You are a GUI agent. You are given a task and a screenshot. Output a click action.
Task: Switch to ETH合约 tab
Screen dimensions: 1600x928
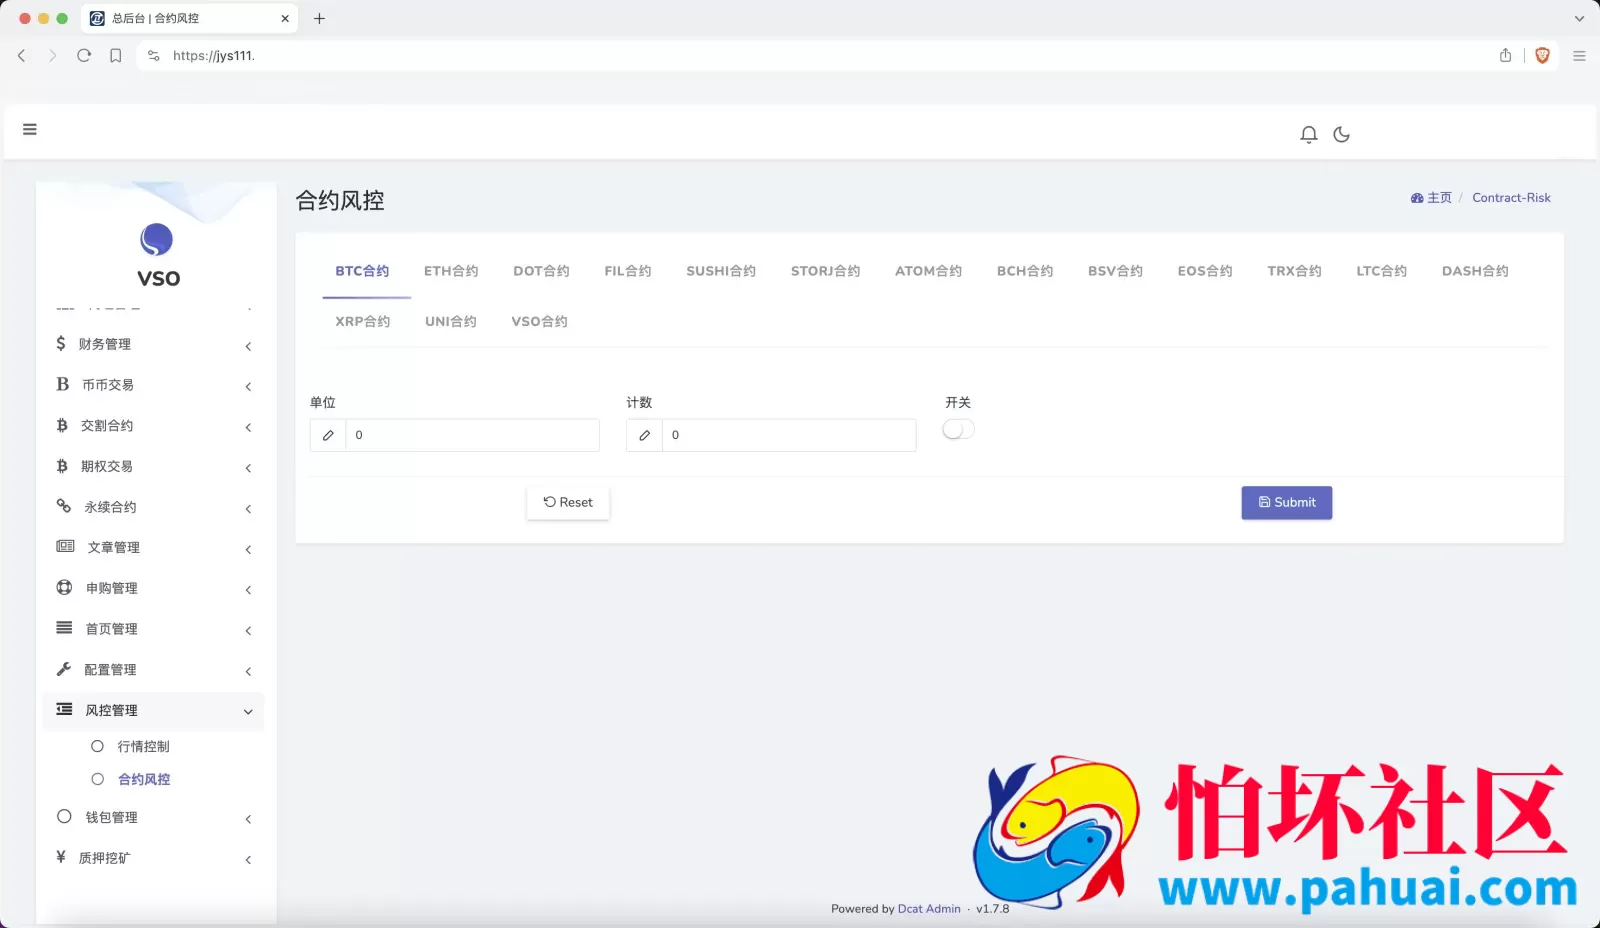[451, 271]
